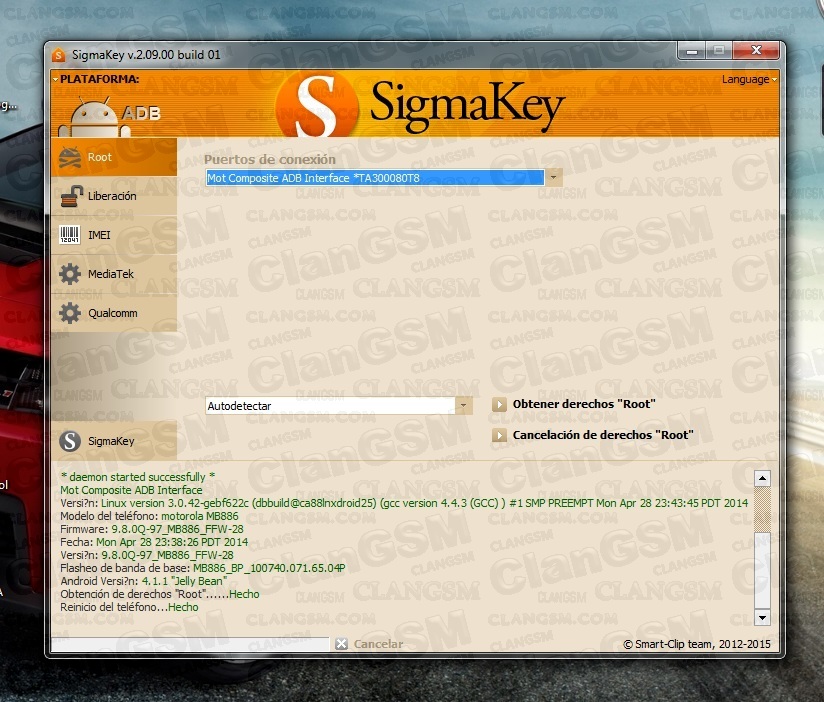
Task: Click log line "Modelo del teléfono: motorola MB886"
Action: pos(149,516)
